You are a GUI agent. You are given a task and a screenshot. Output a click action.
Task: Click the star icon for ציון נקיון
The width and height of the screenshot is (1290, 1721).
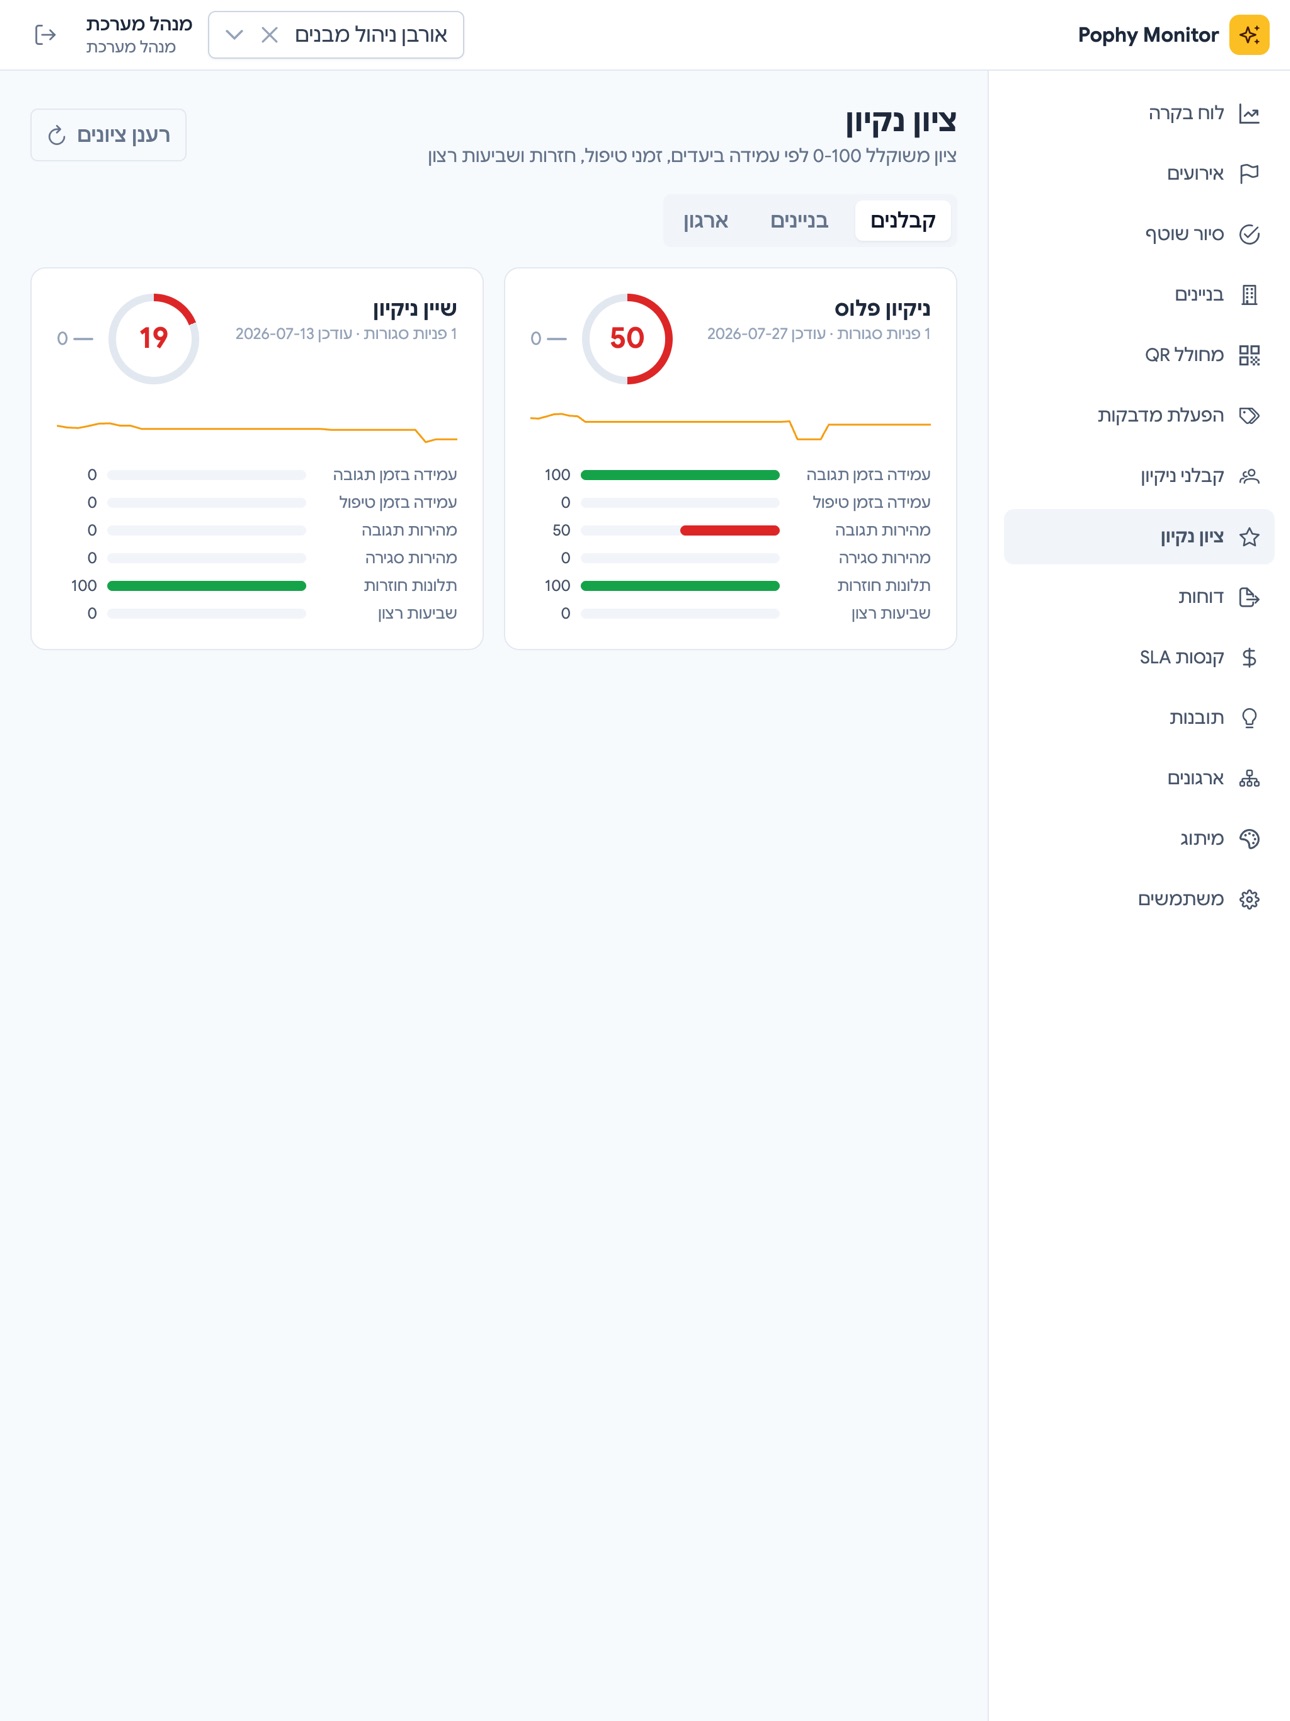1249,537
